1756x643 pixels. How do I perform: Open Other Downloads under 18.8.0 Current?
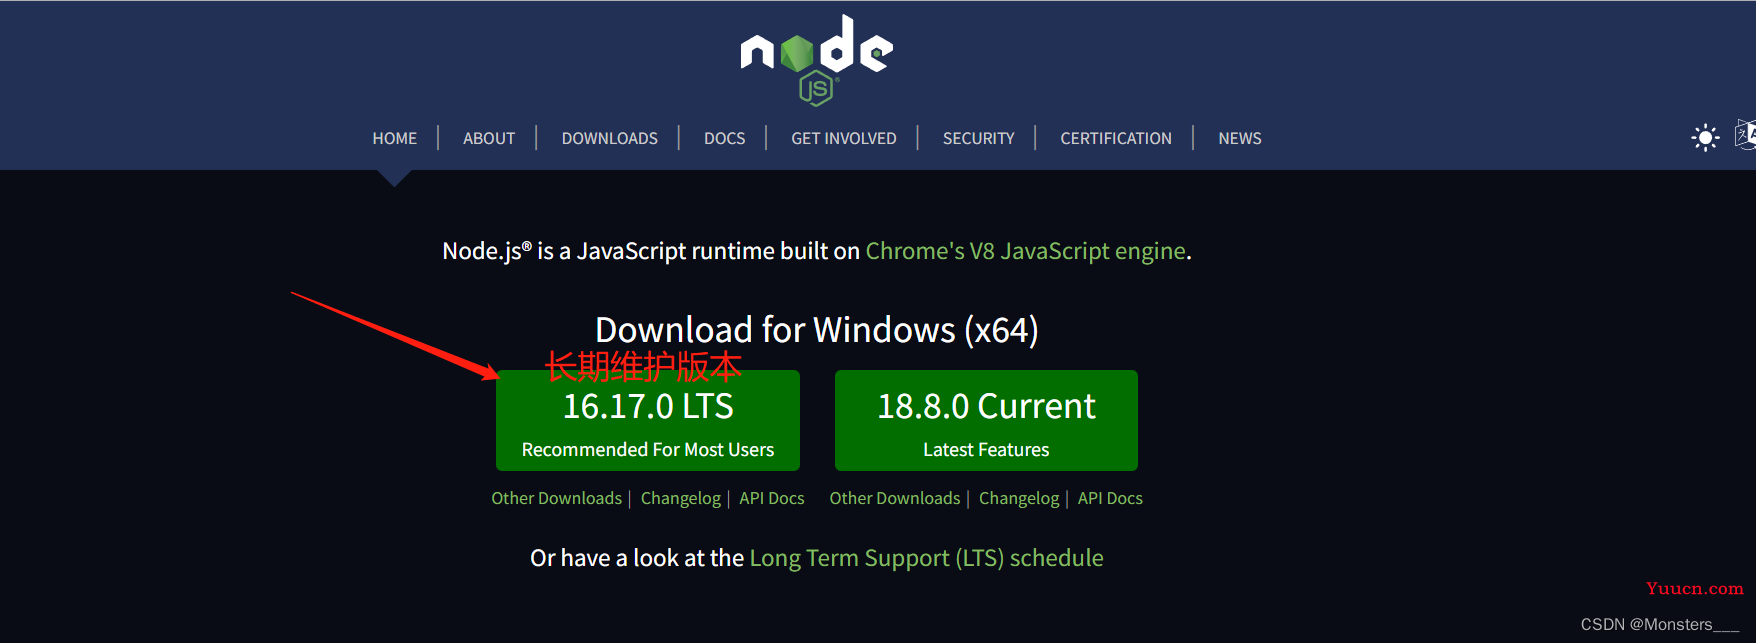895,498
